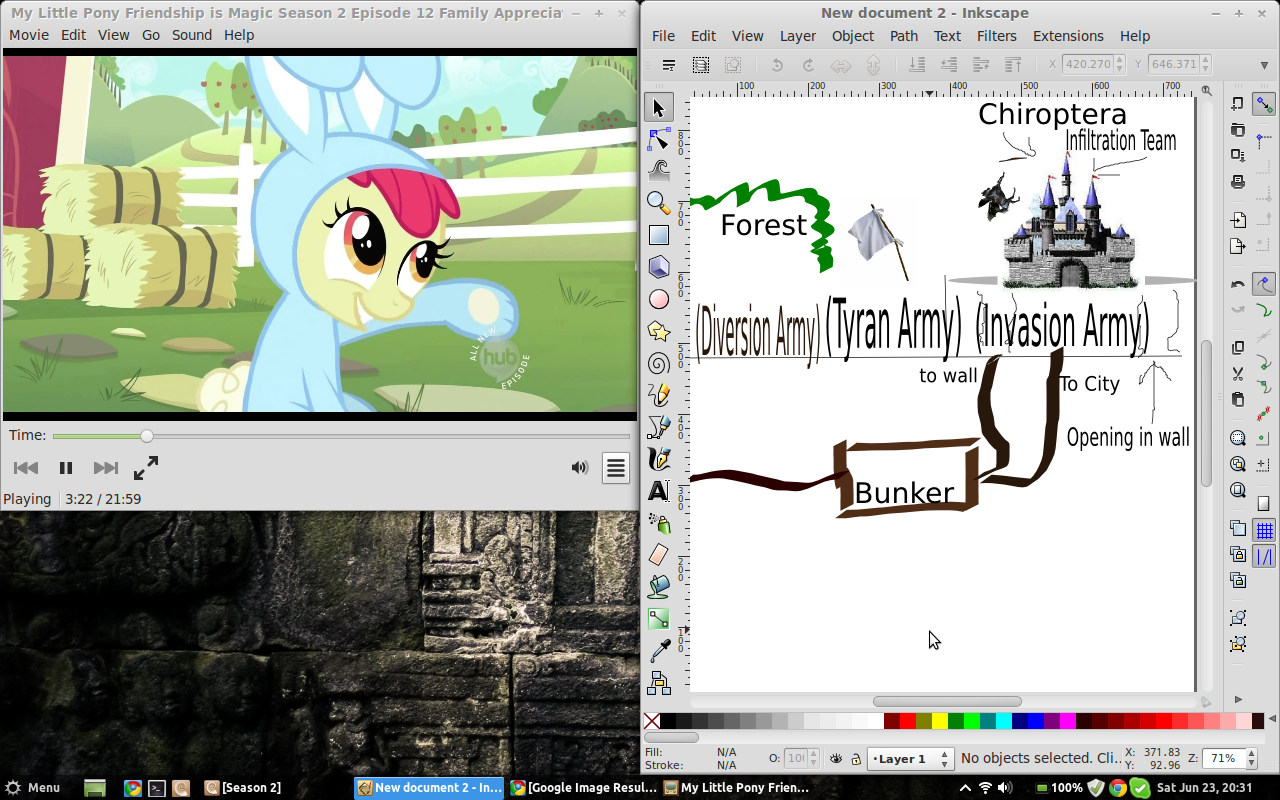The width and height of the screenshot is (1280, 800).
Task: Select the Star polygon tool
Action: [x=659, y=331]
